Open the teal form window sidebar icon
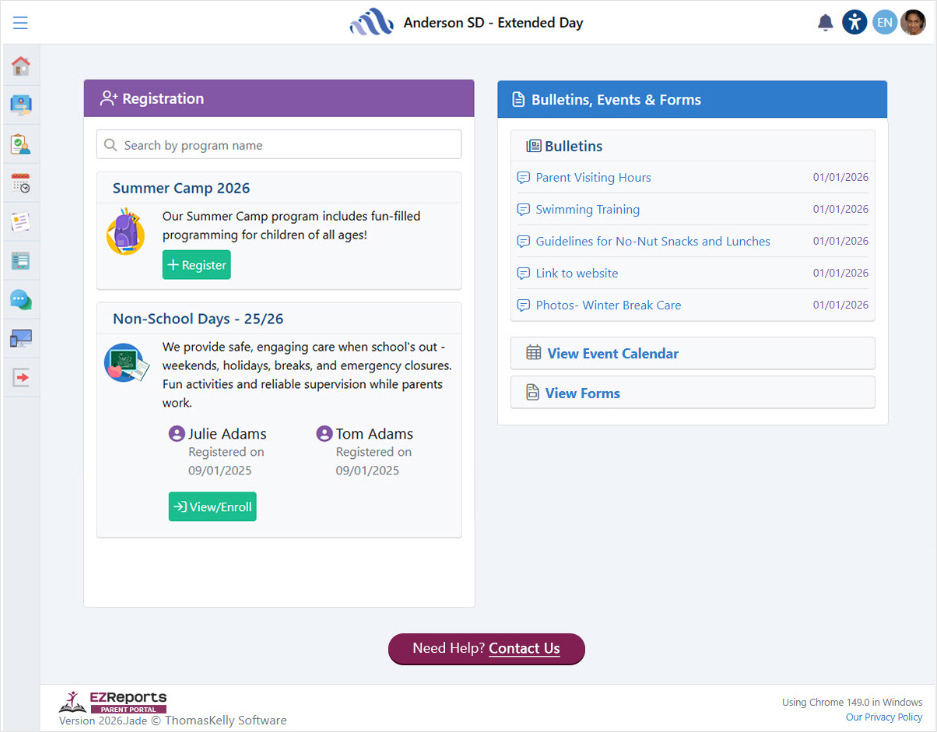 pos(21,261)
